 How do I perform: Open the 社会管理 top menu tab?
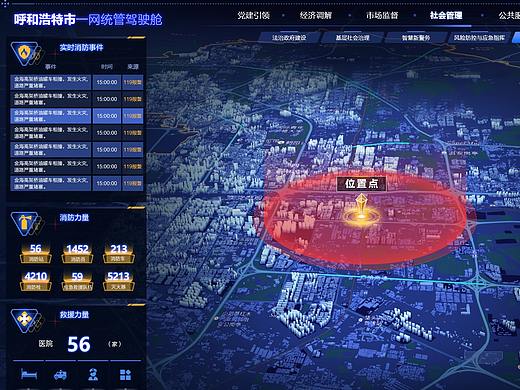tap(446, 15)
